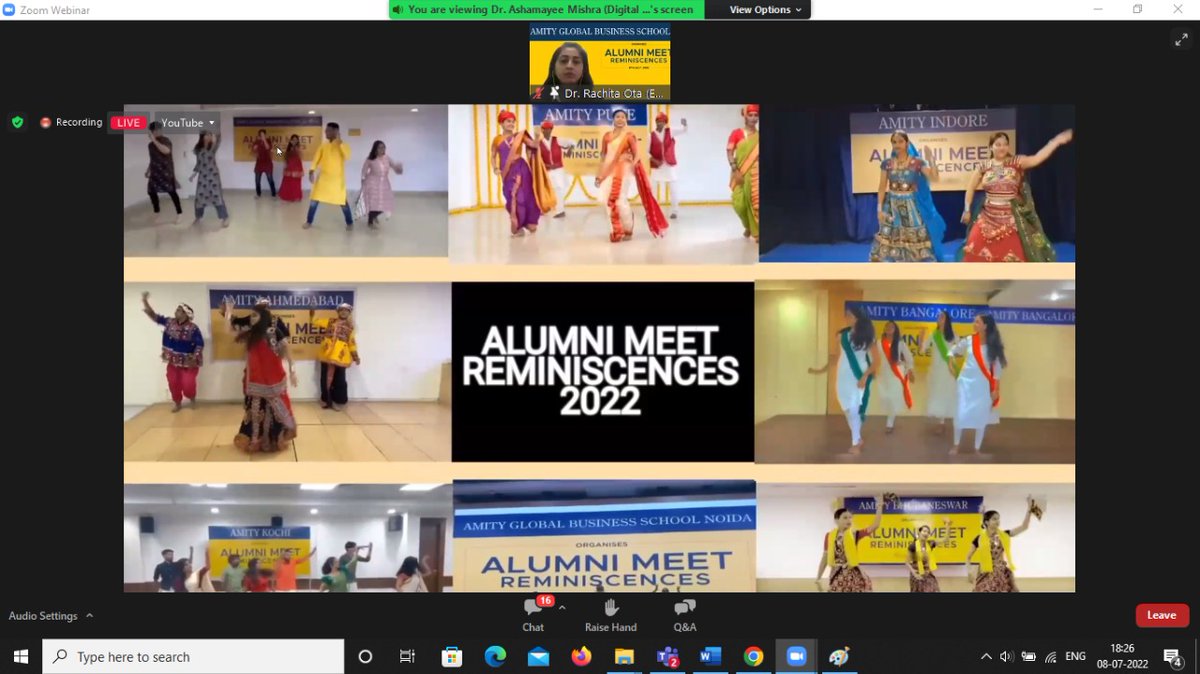Screen dimensions: 1200x674
Task: Open Microsoft Teams on the taskbar
Action: coord(667,656)
